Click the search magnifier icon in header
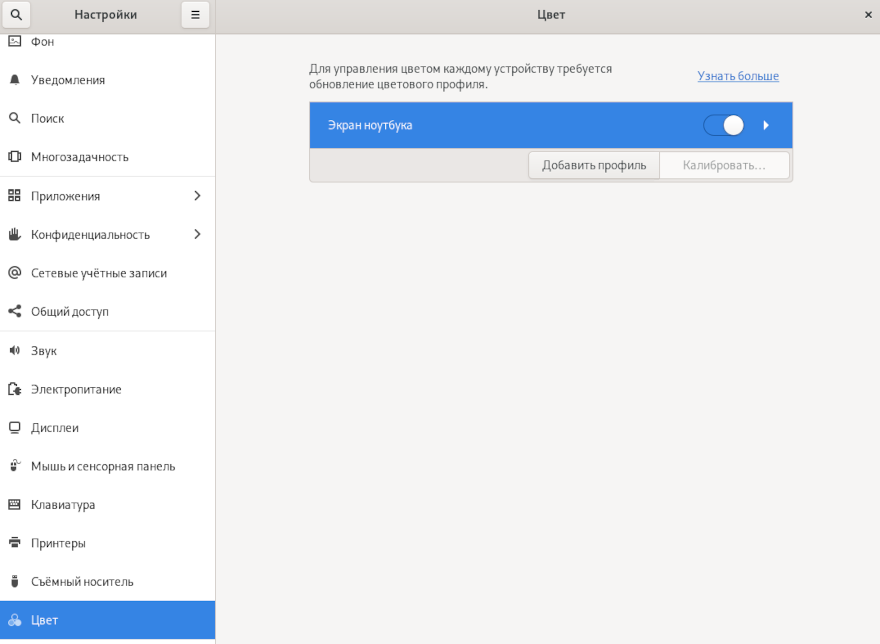This screenshot has width=880, height=644. (15, 15)
